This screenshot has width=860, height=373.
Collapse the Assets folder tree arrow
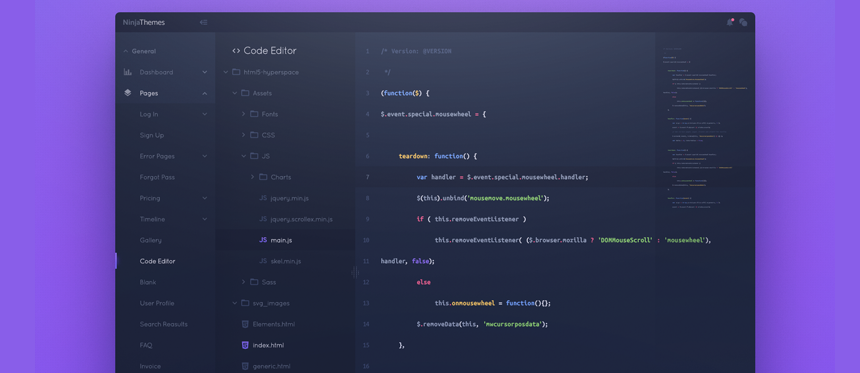pyautogui.click(x=235, y=93)
